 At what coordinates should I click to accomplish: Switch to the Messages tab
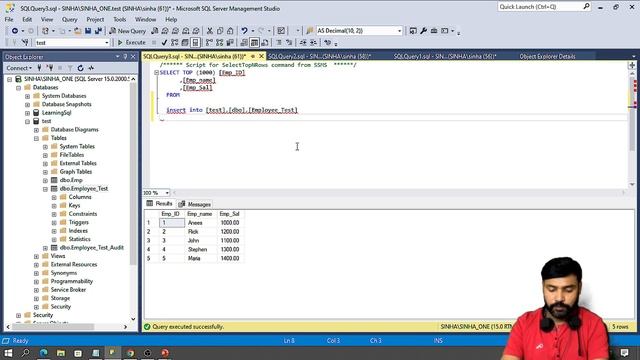click(x=195, y=204)
